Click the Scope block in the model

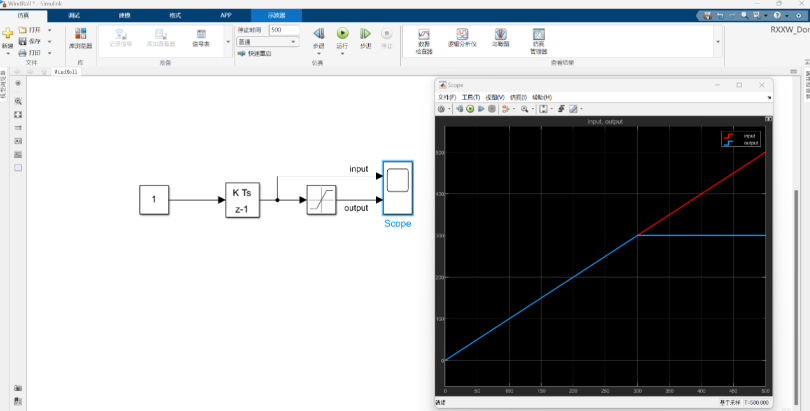(398, 188)
